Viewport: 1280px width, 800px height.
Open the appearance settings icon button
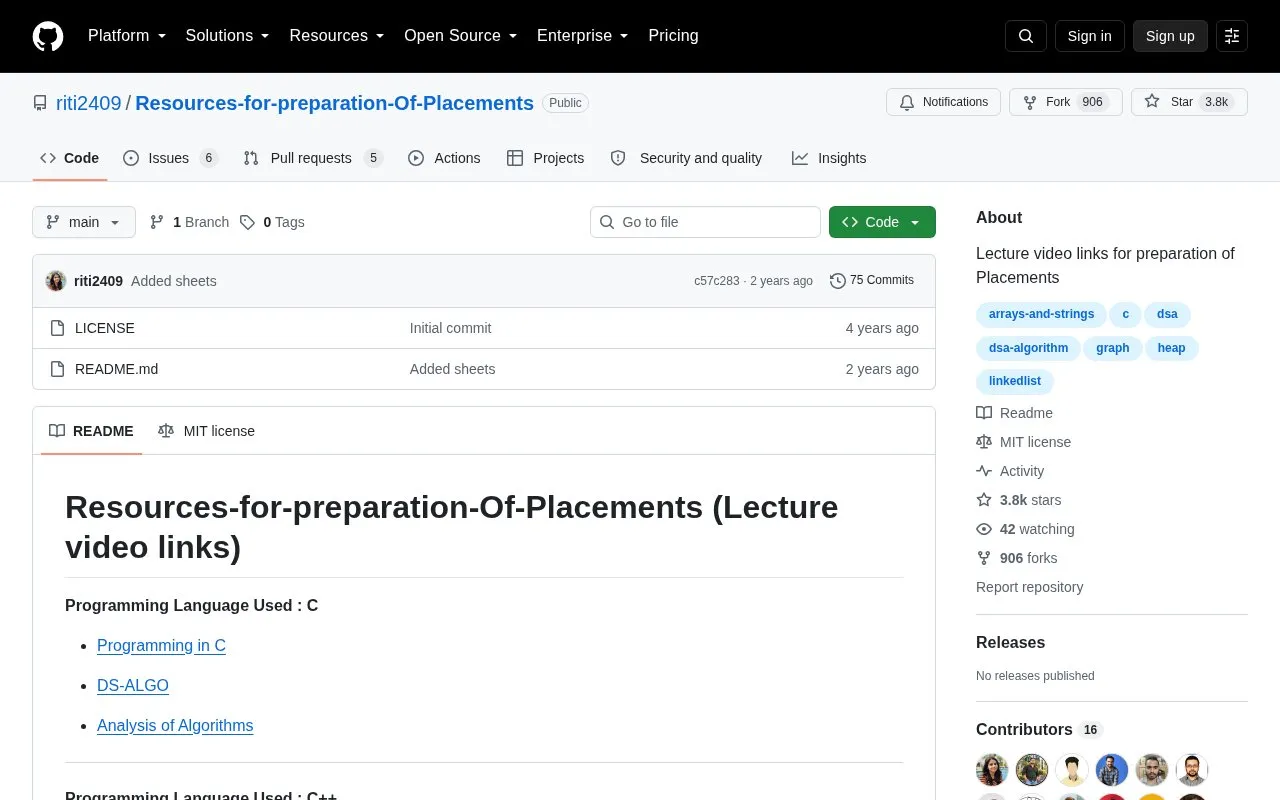click(1232, 36)
